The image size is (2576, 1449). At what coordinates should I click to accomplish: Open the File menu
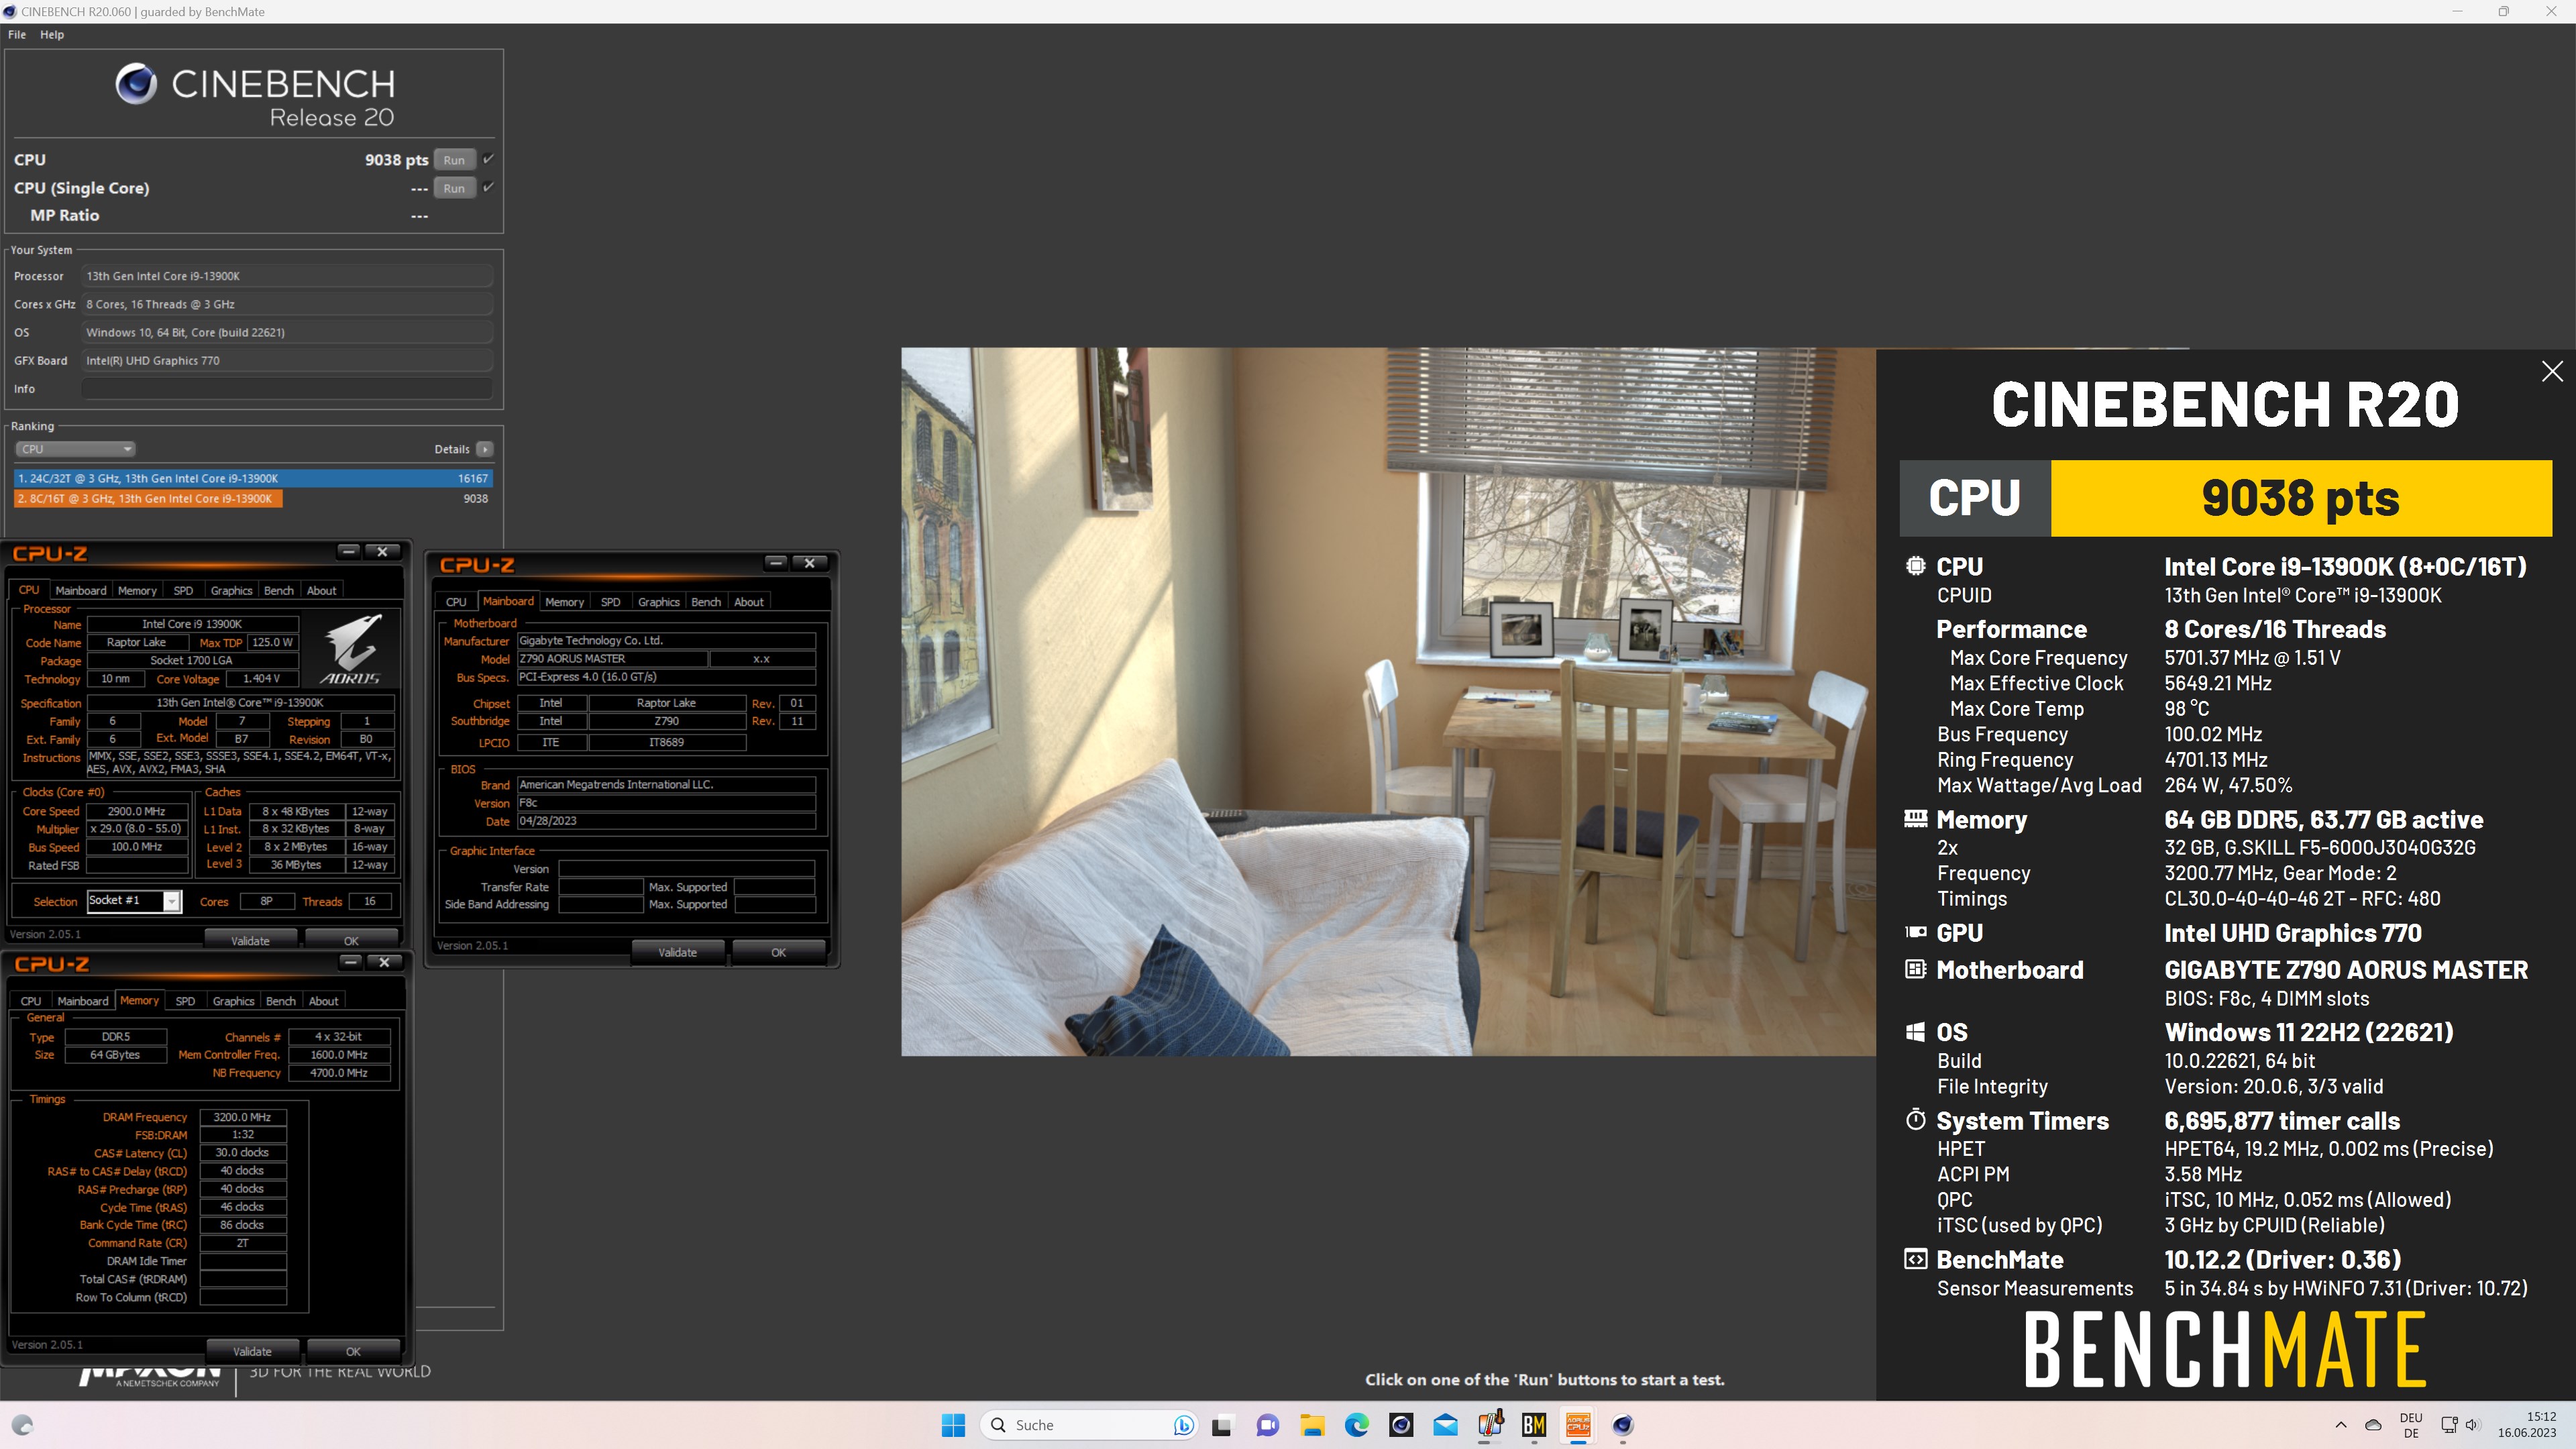17,34
